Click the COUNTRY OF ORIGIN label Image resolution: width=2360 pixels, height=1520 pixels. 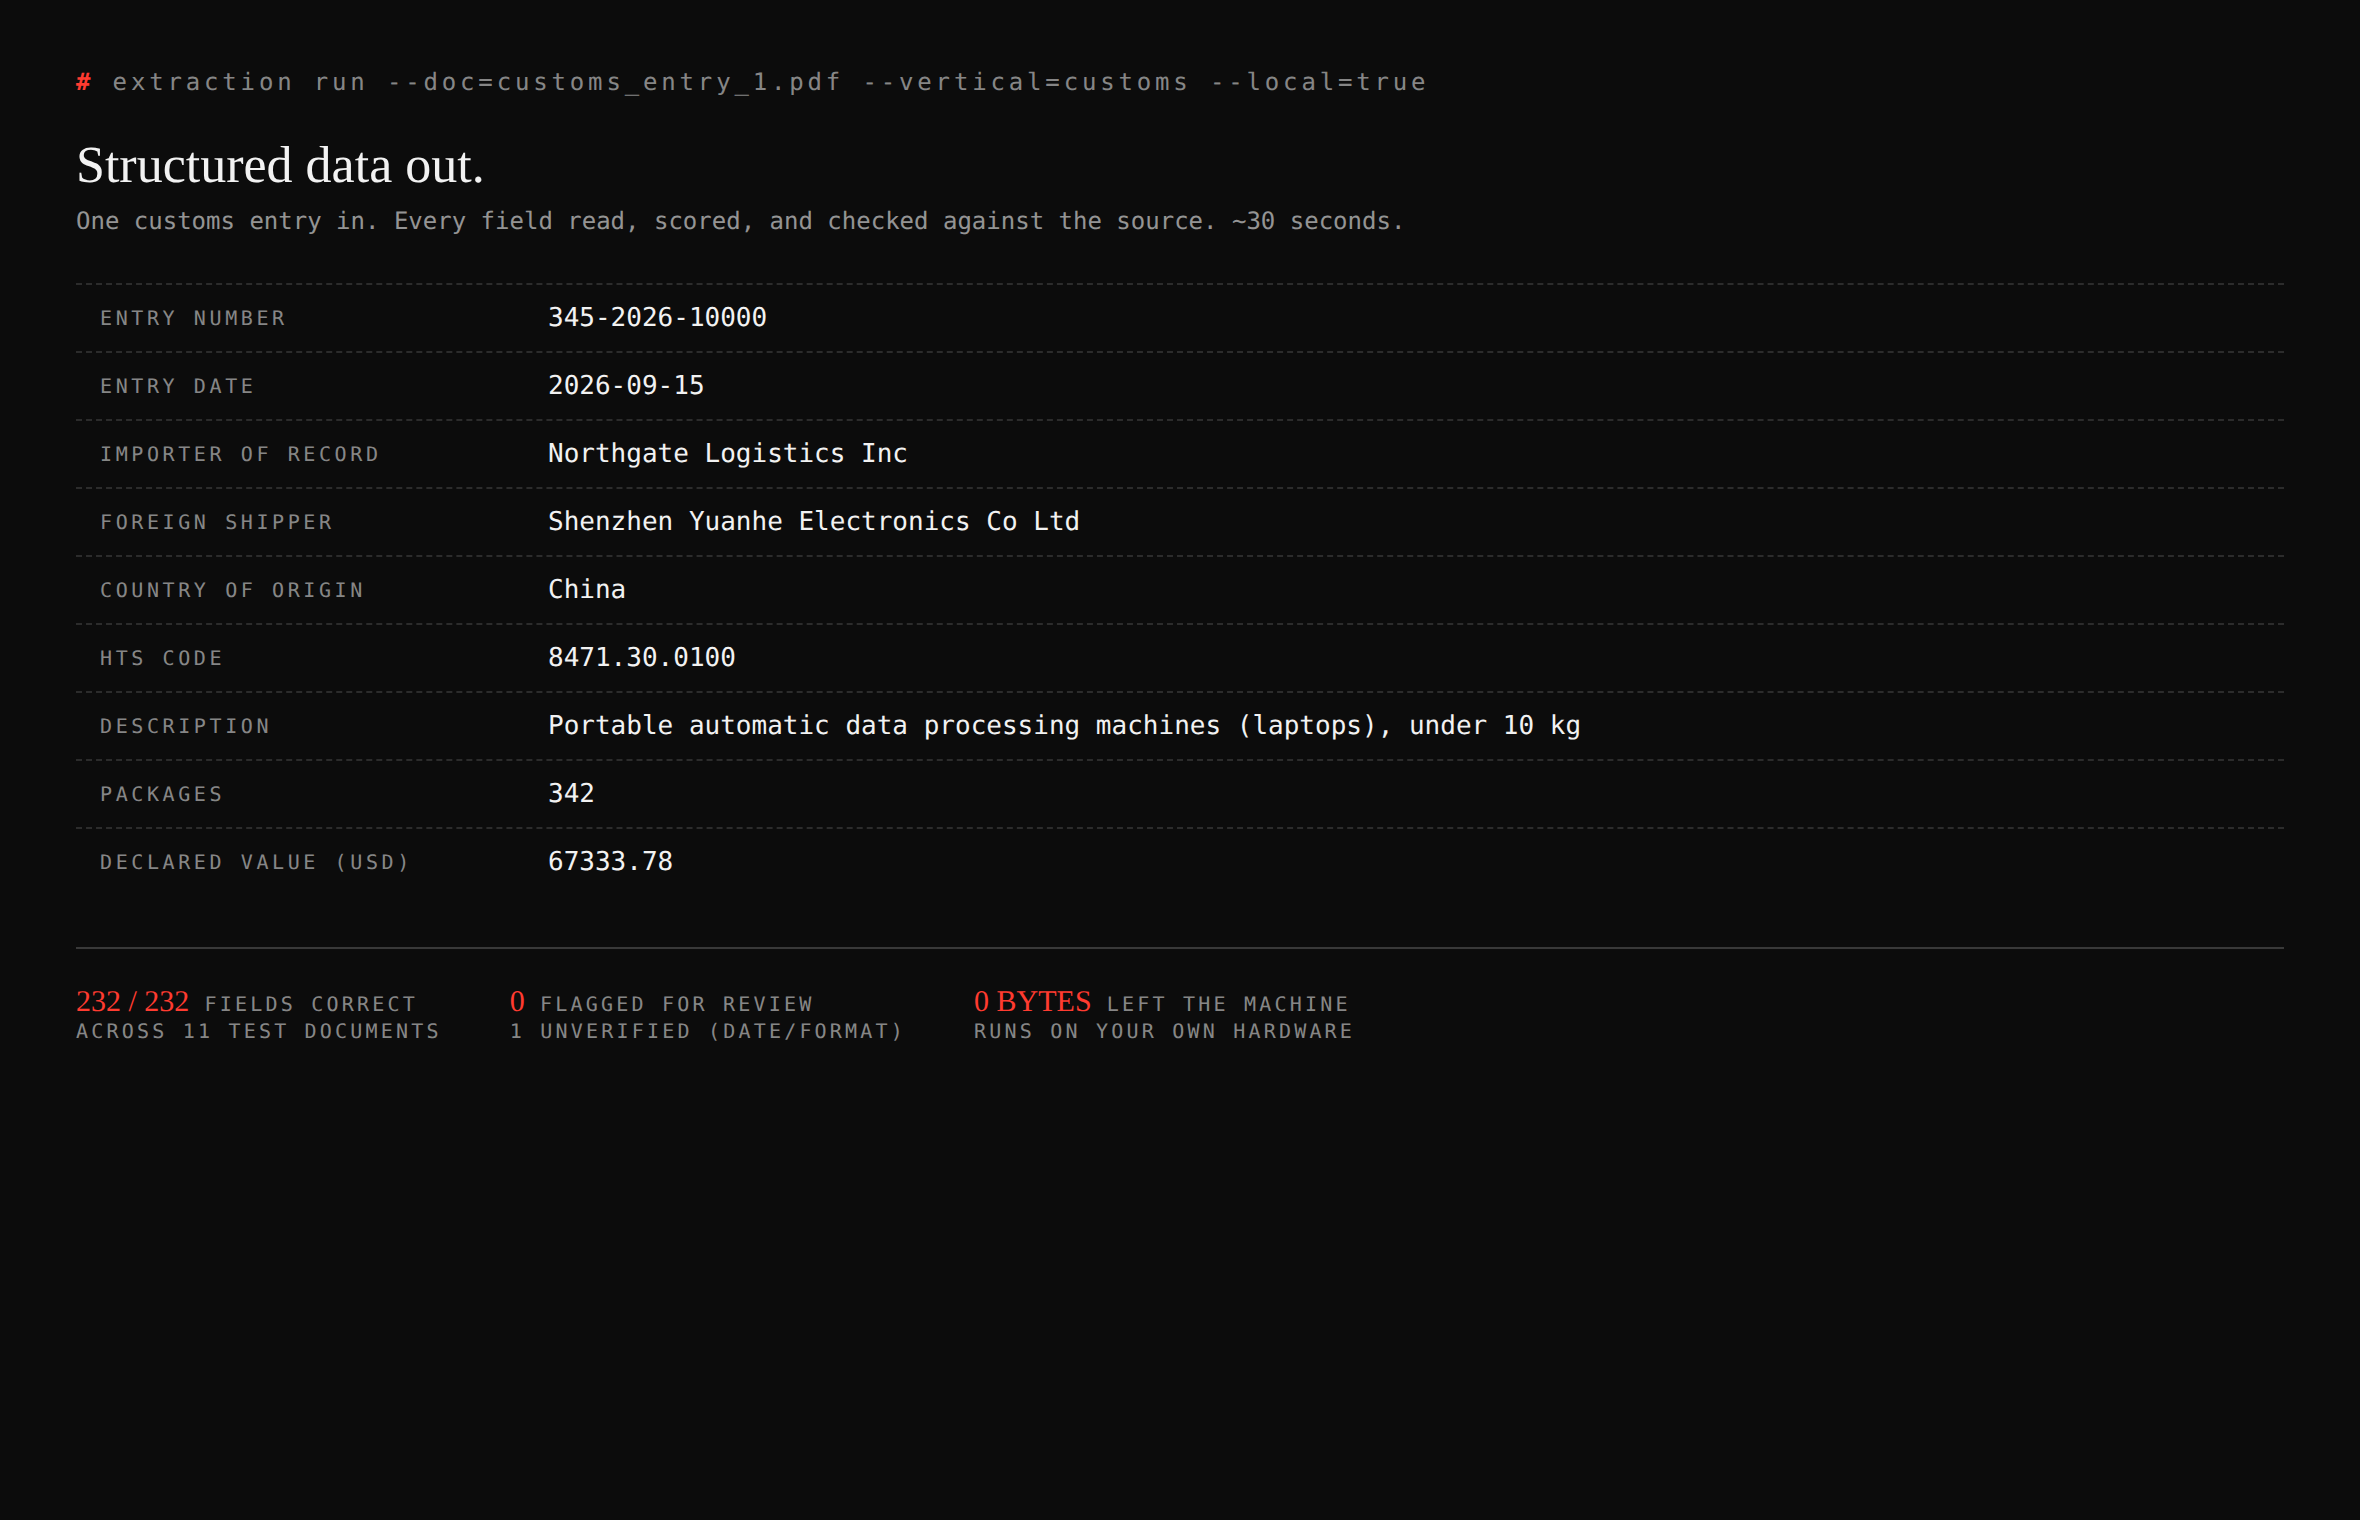(232, 590)
